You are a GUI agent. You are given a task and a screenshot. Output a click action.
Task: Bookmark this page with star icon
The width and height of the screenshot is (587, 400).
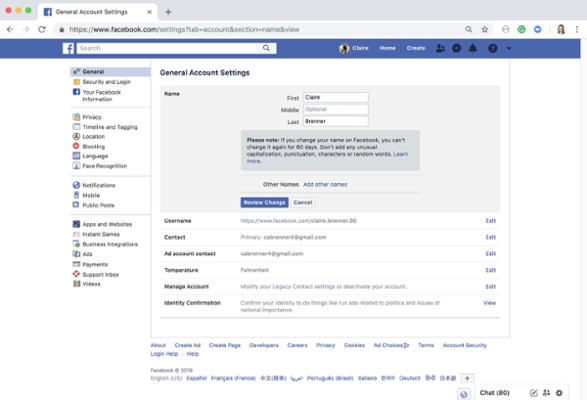point(484,29)
